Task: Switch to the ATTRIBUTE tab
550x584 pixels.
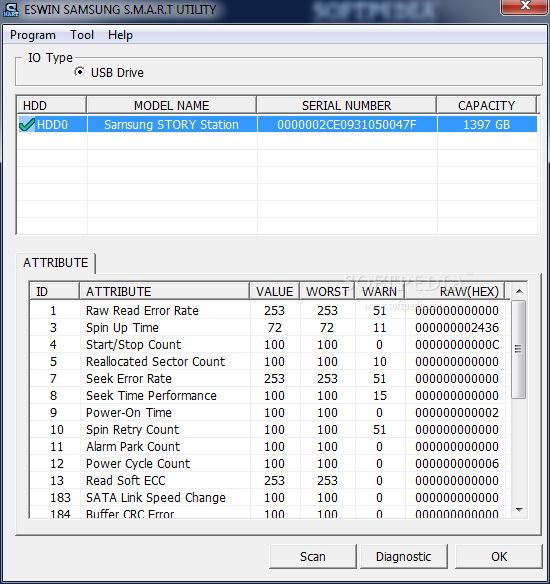Action: pos(55,263)
